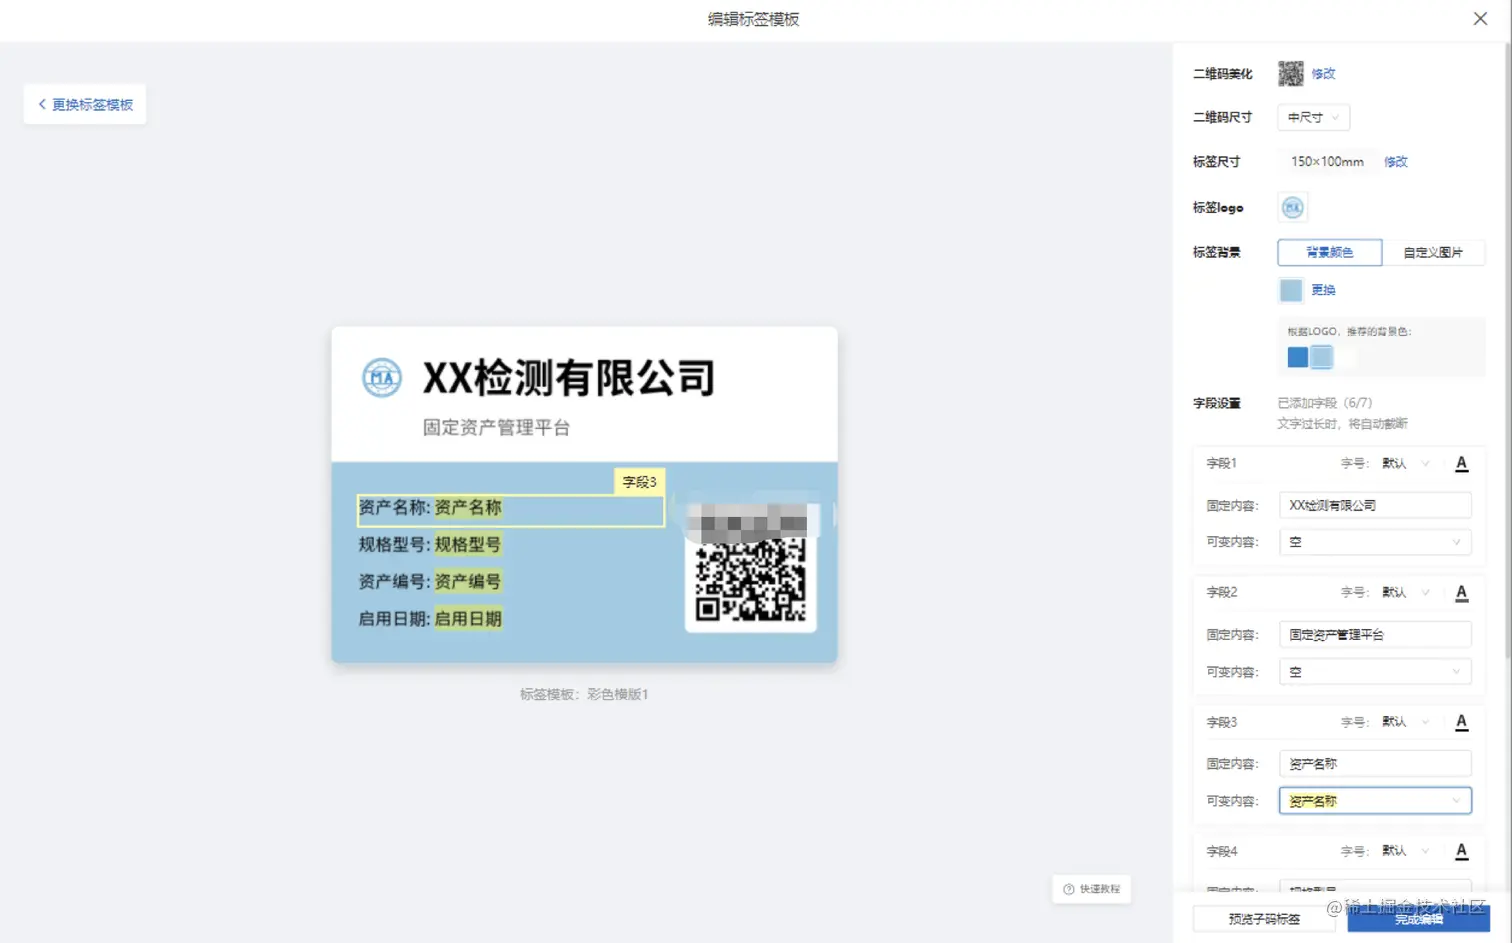Click the QR code on the label preview
This screenshot has height=943, width=1512.
[x=750, y=579]
